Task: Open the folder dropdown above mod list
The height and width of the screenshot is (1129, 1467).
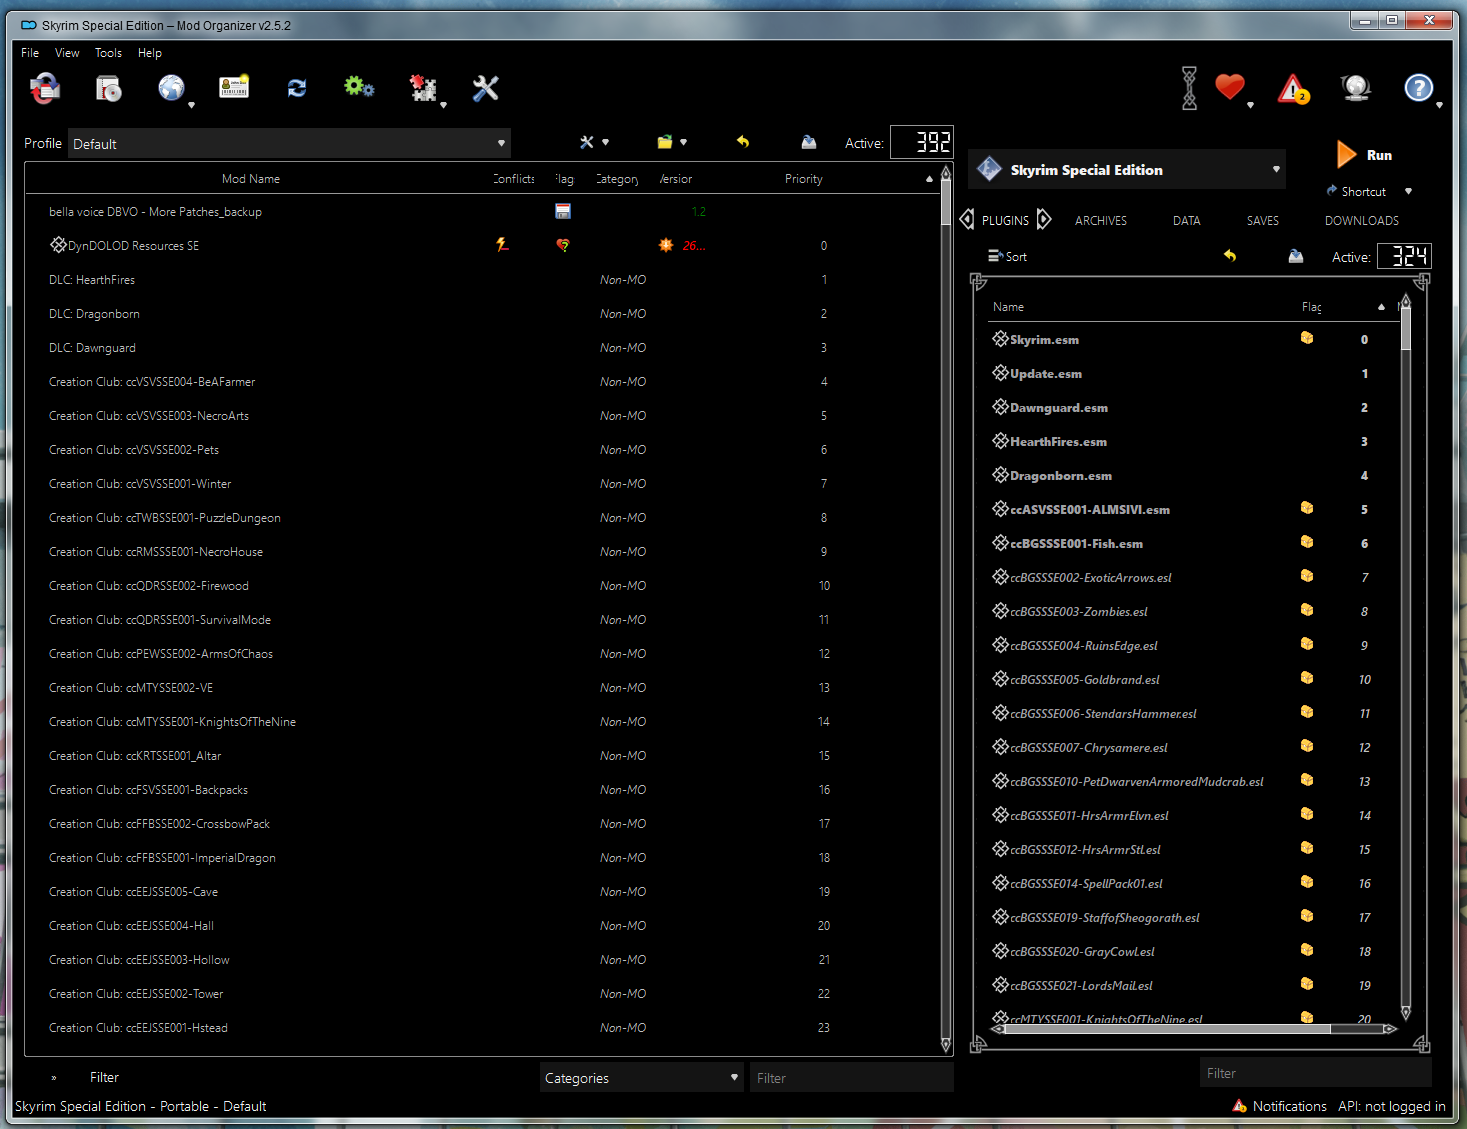Action: (672, 142)
